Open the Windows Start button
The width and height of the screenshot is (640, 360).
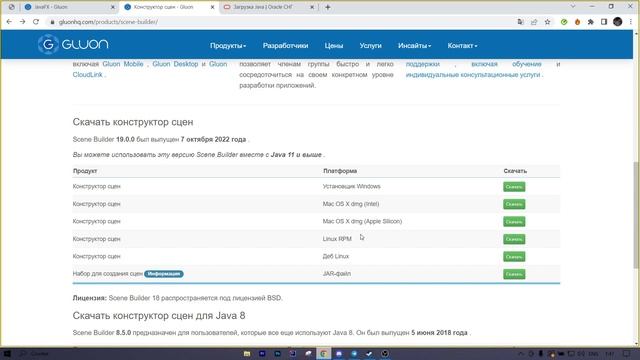[x=7, y=353]
